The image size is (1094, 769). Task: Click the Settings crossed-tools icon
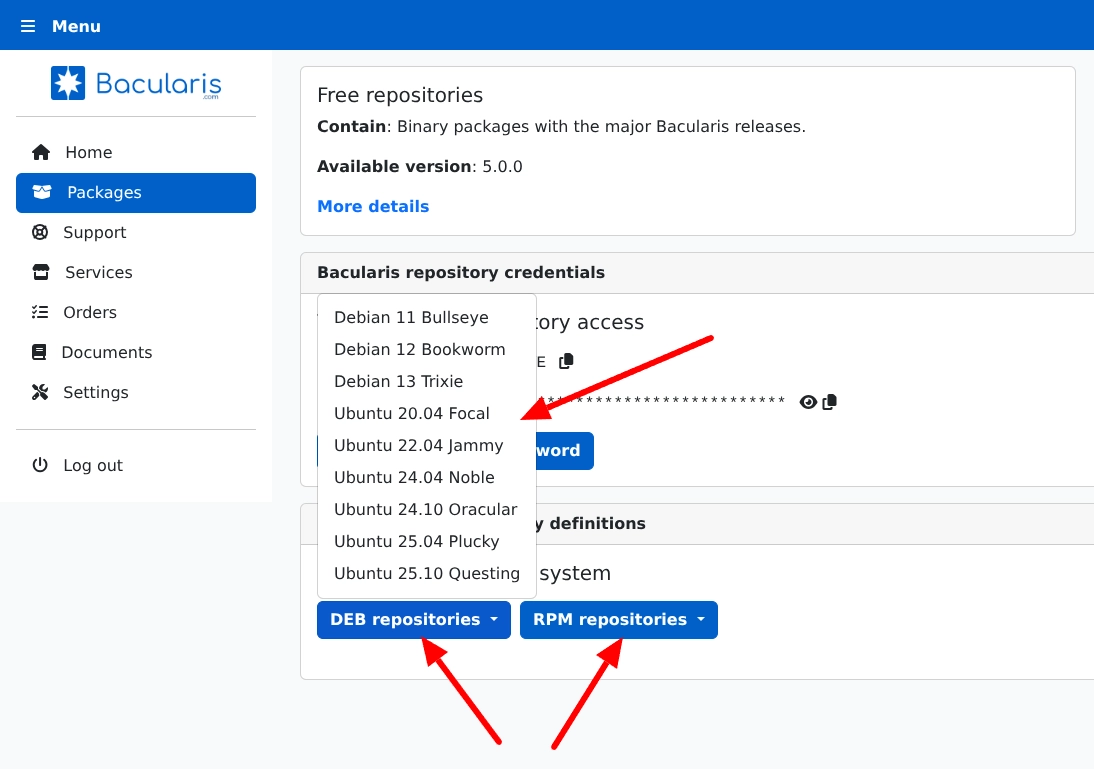coord(40,392)
